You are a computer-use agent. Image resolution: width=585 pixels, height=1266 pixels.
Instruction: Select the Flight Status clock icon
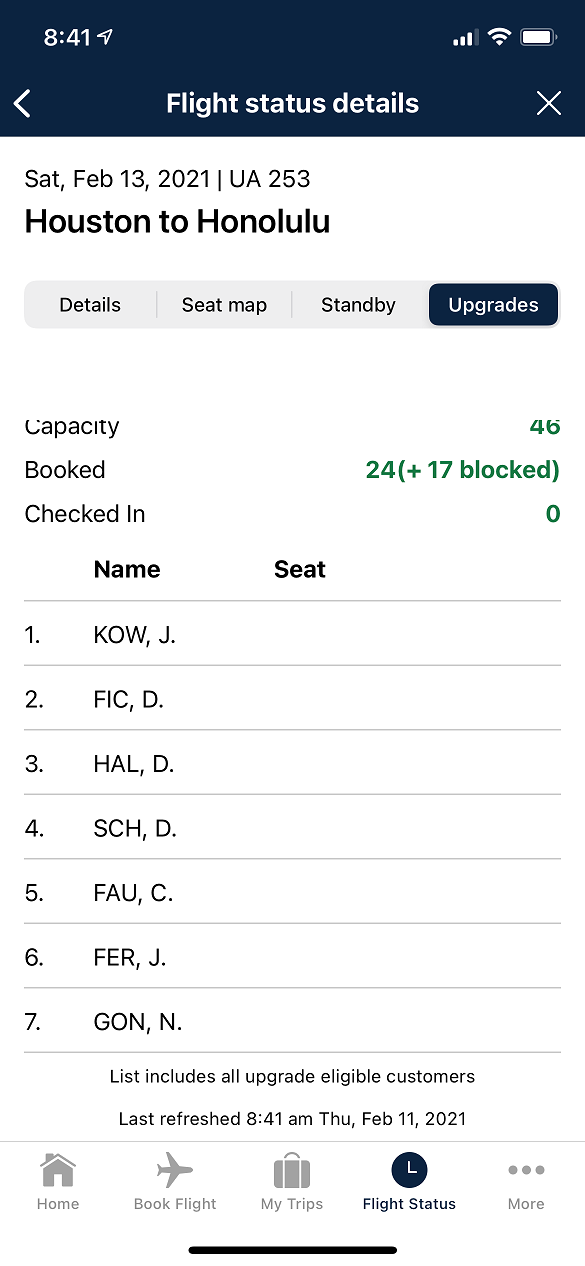click(409, 1170)
